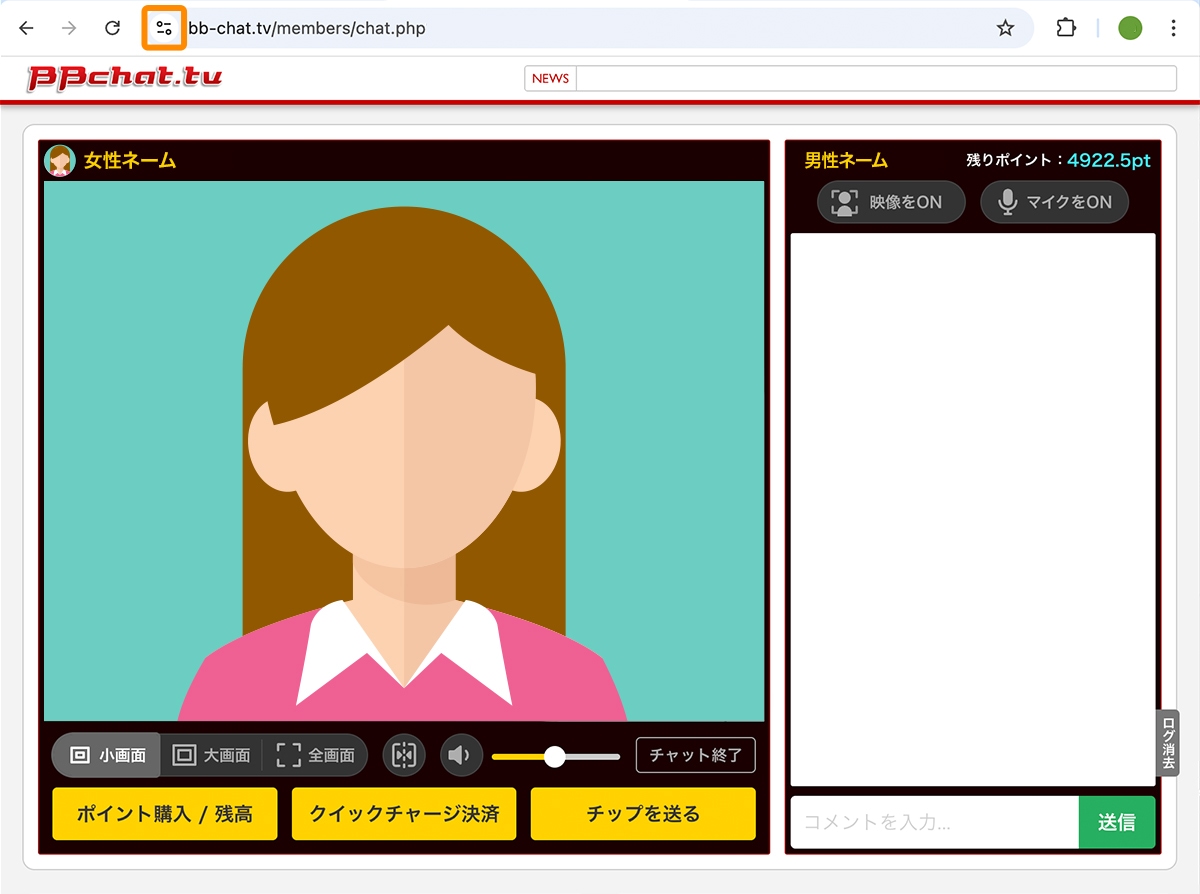Send a tip with チップを送る
This screenshot has width=1200, height=894.
point(643,814)
